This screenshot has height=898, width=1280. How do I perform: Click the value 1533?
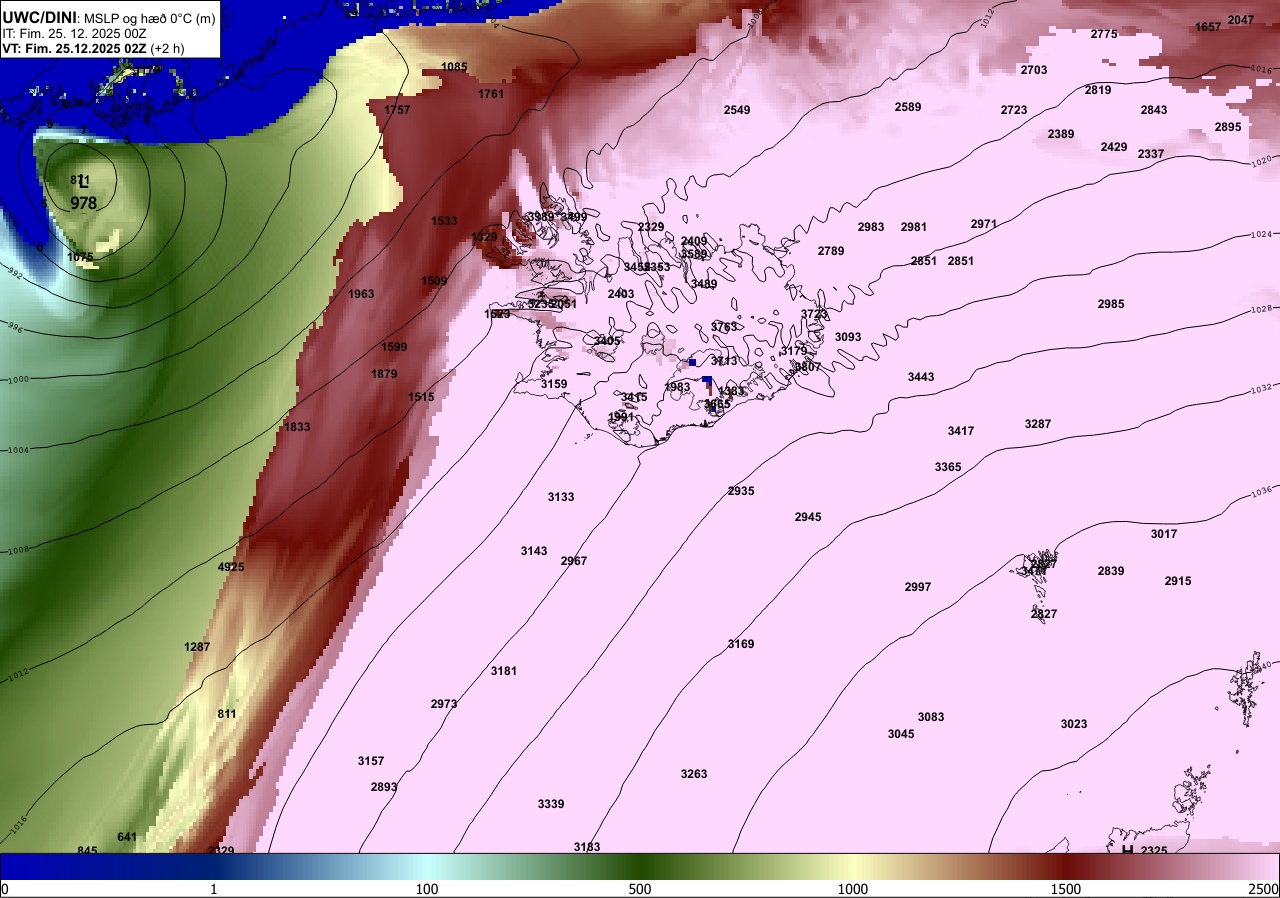(444, 221)
